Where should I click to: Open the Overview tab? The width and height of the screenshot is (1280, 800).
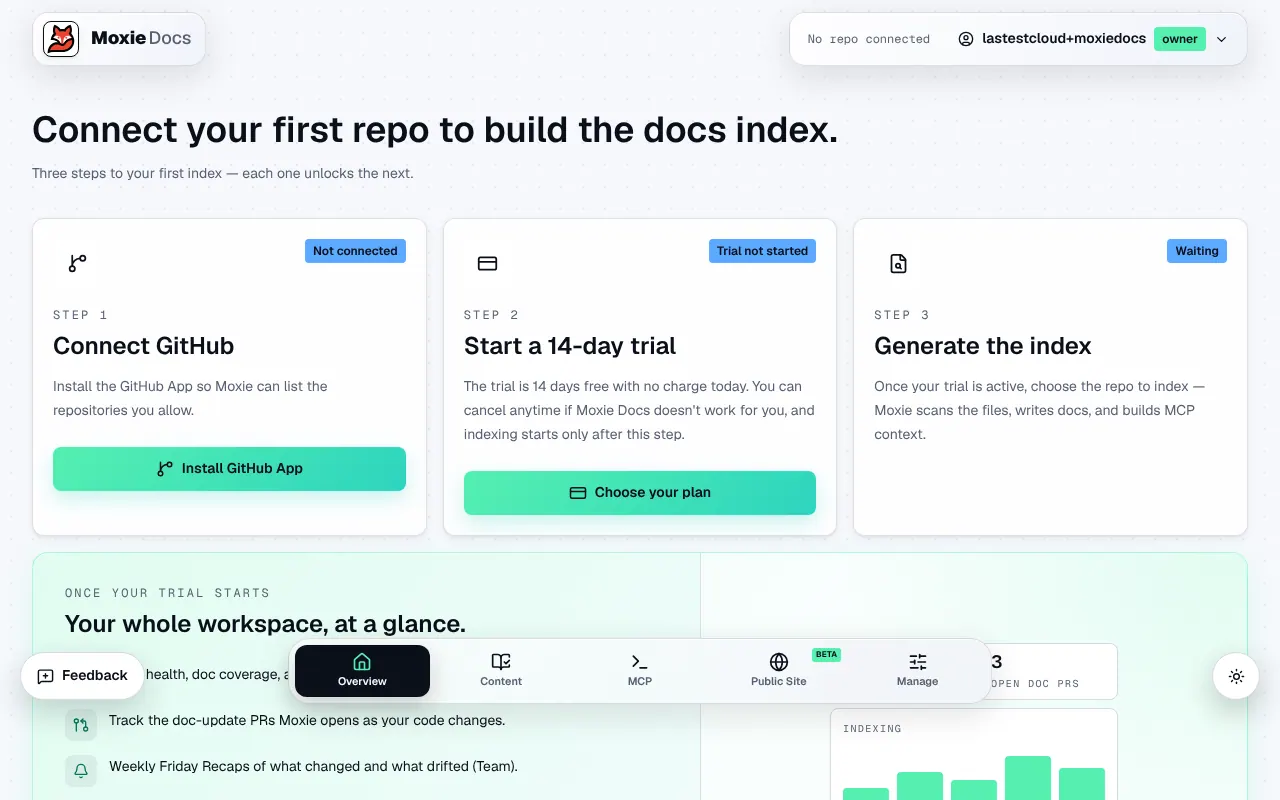pos(362,671)
